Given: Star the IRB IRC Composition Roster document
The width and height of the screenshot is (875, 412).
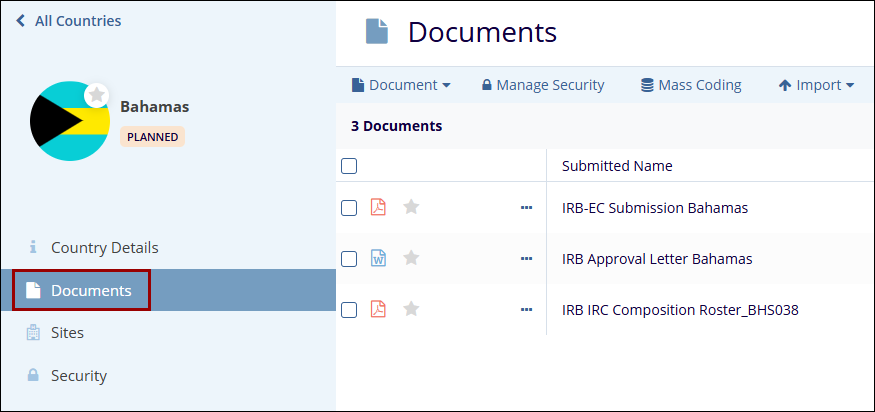Looking at the screenshot, I should (411, 309).
